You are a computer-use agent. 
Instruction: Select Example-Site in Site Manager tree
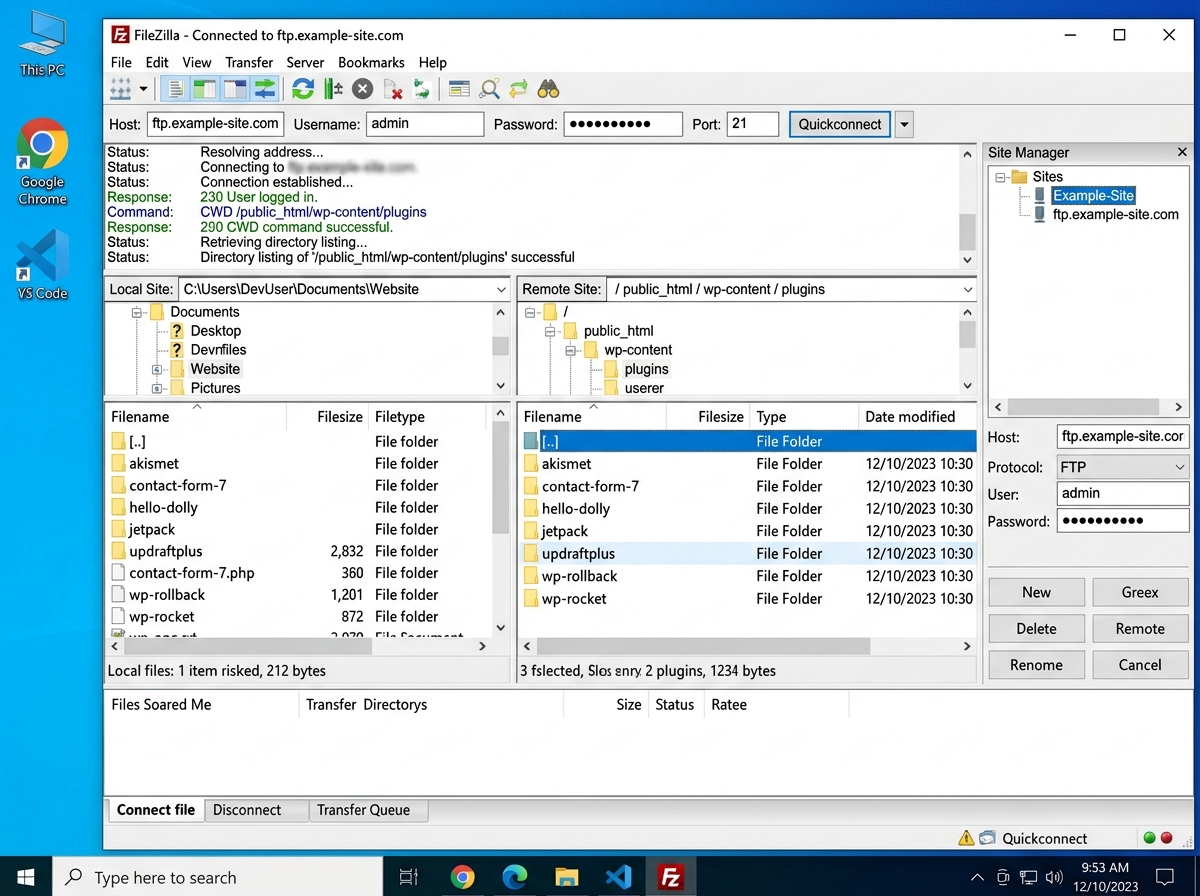coord(1093,196)
